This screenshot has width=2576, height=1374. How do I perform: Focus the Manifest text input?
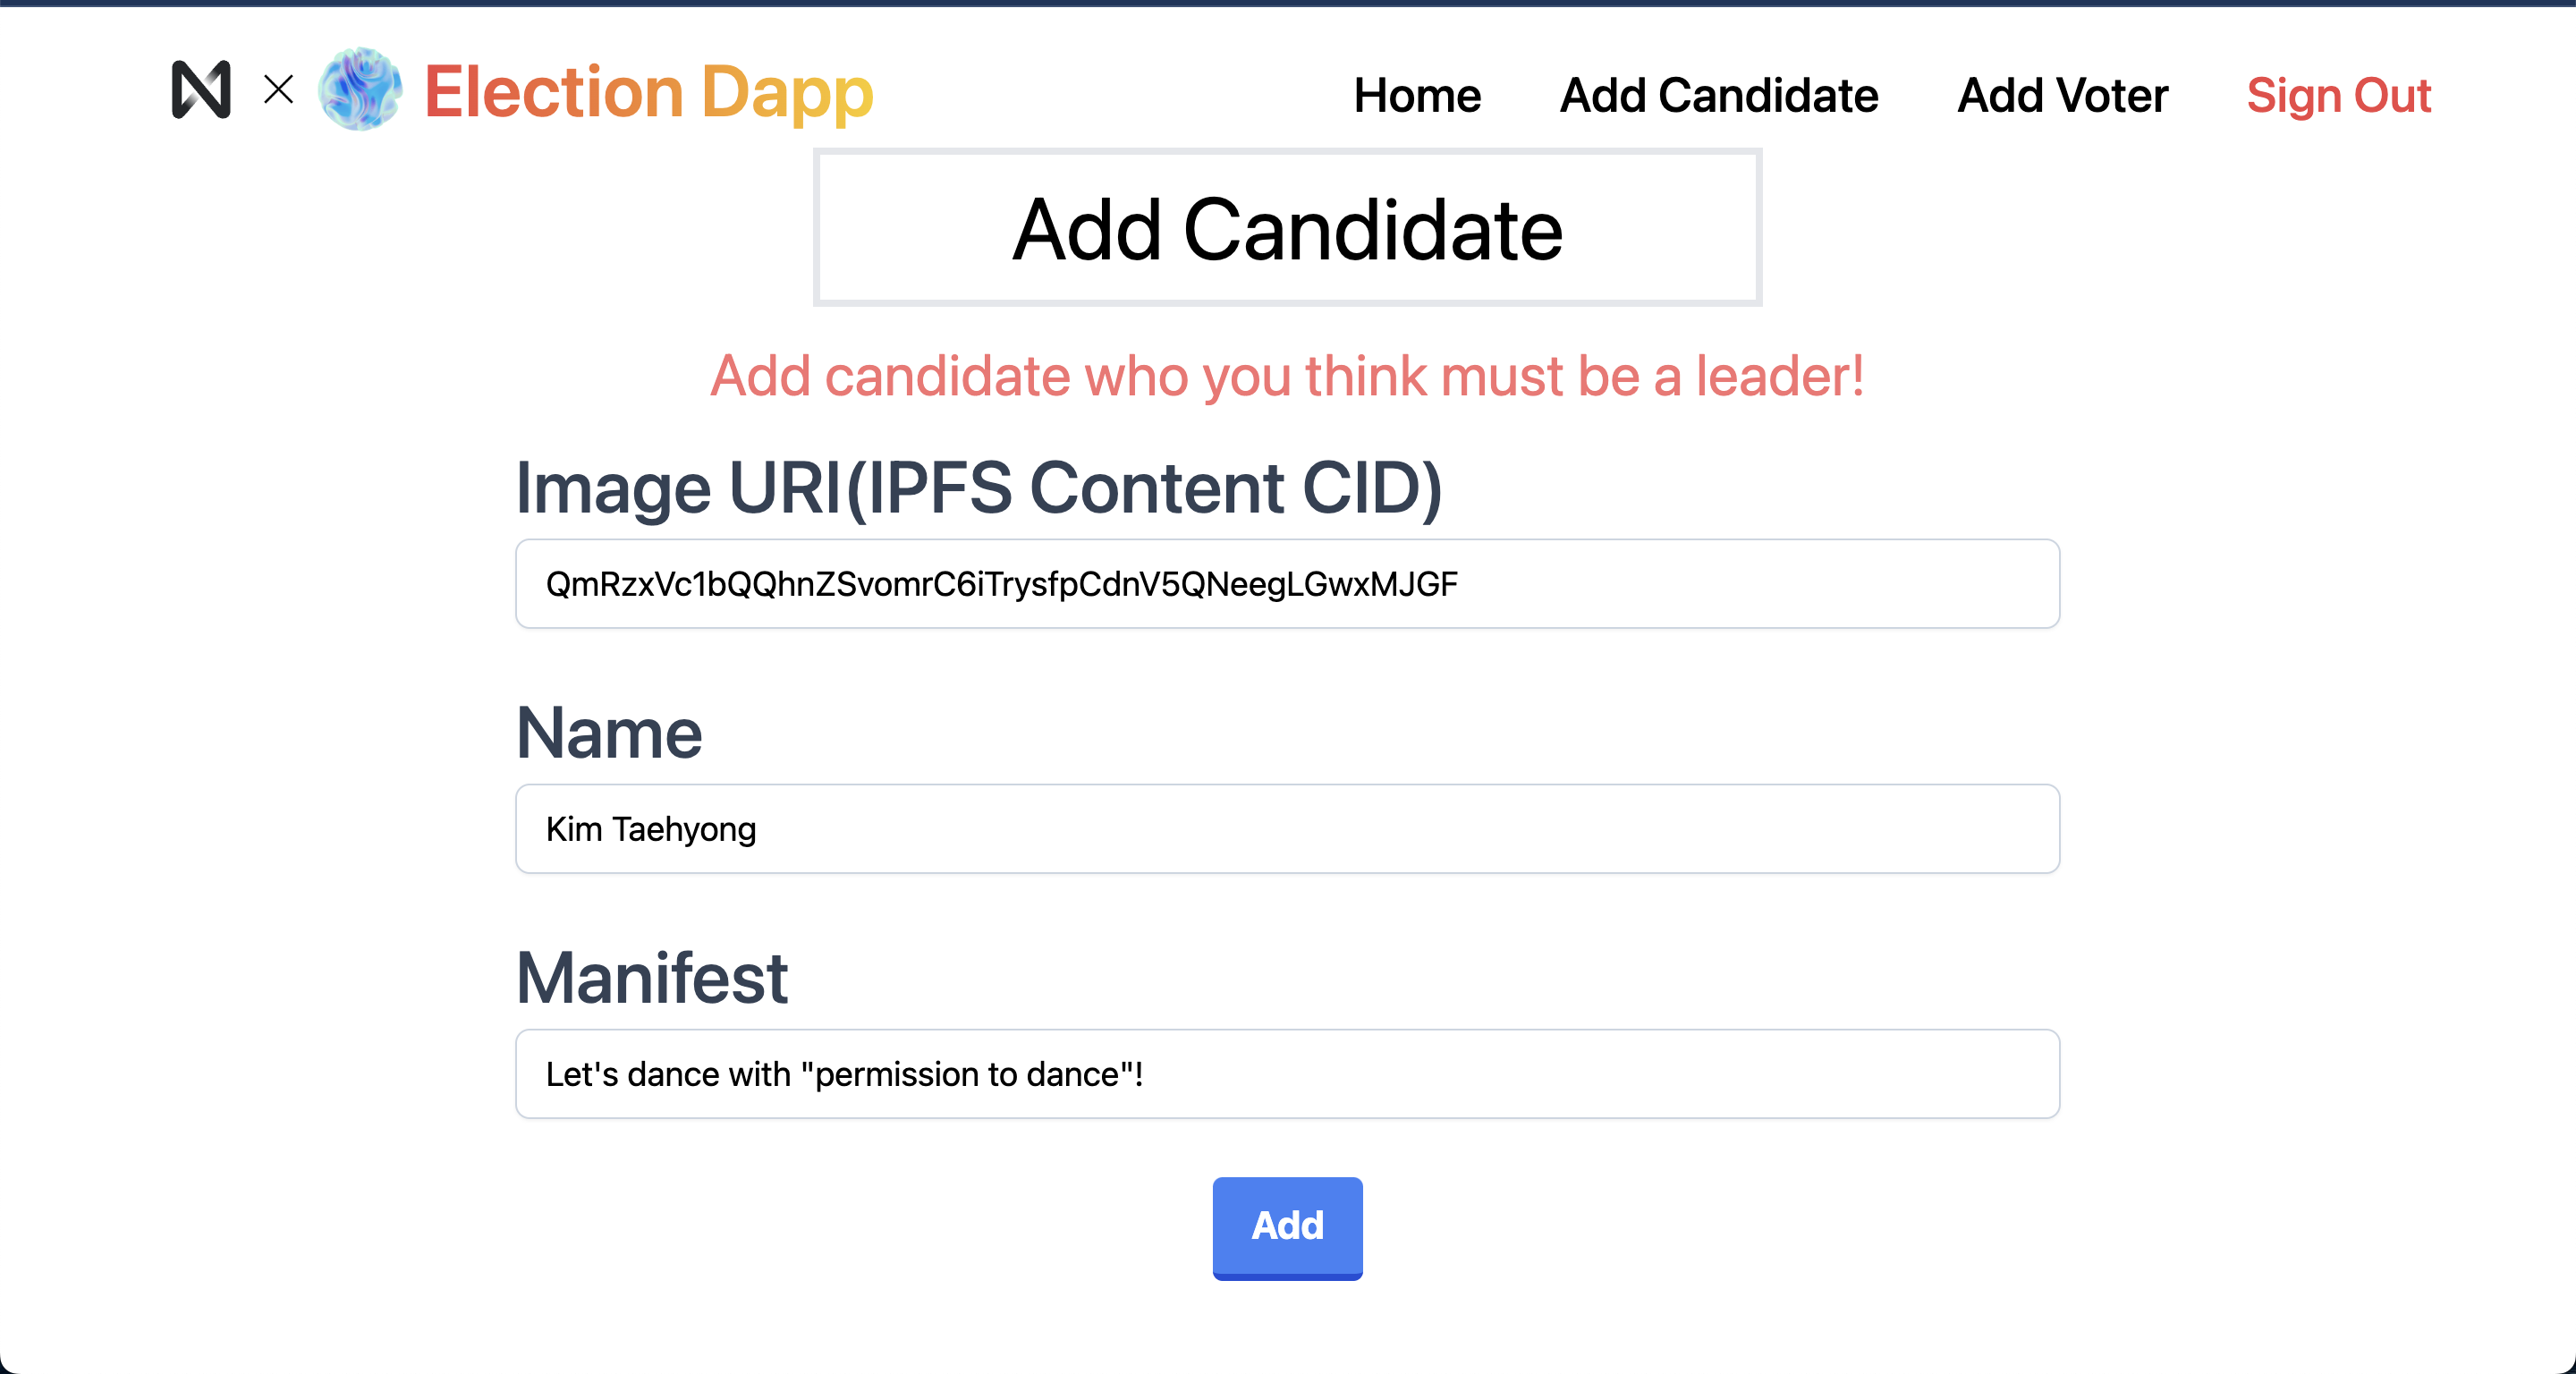[1287, 1074]
